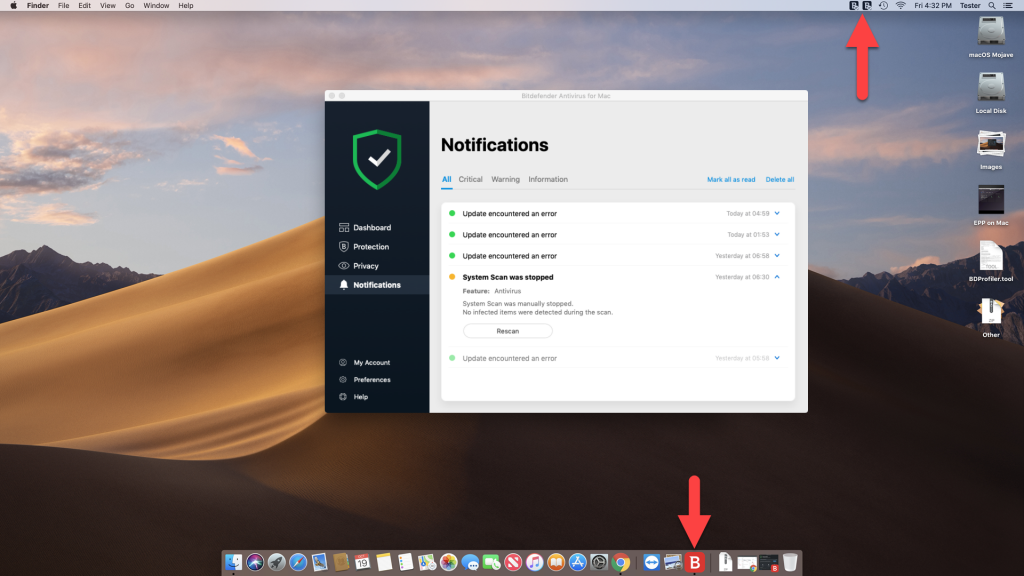Click the Rescan button

click(507, 331)
